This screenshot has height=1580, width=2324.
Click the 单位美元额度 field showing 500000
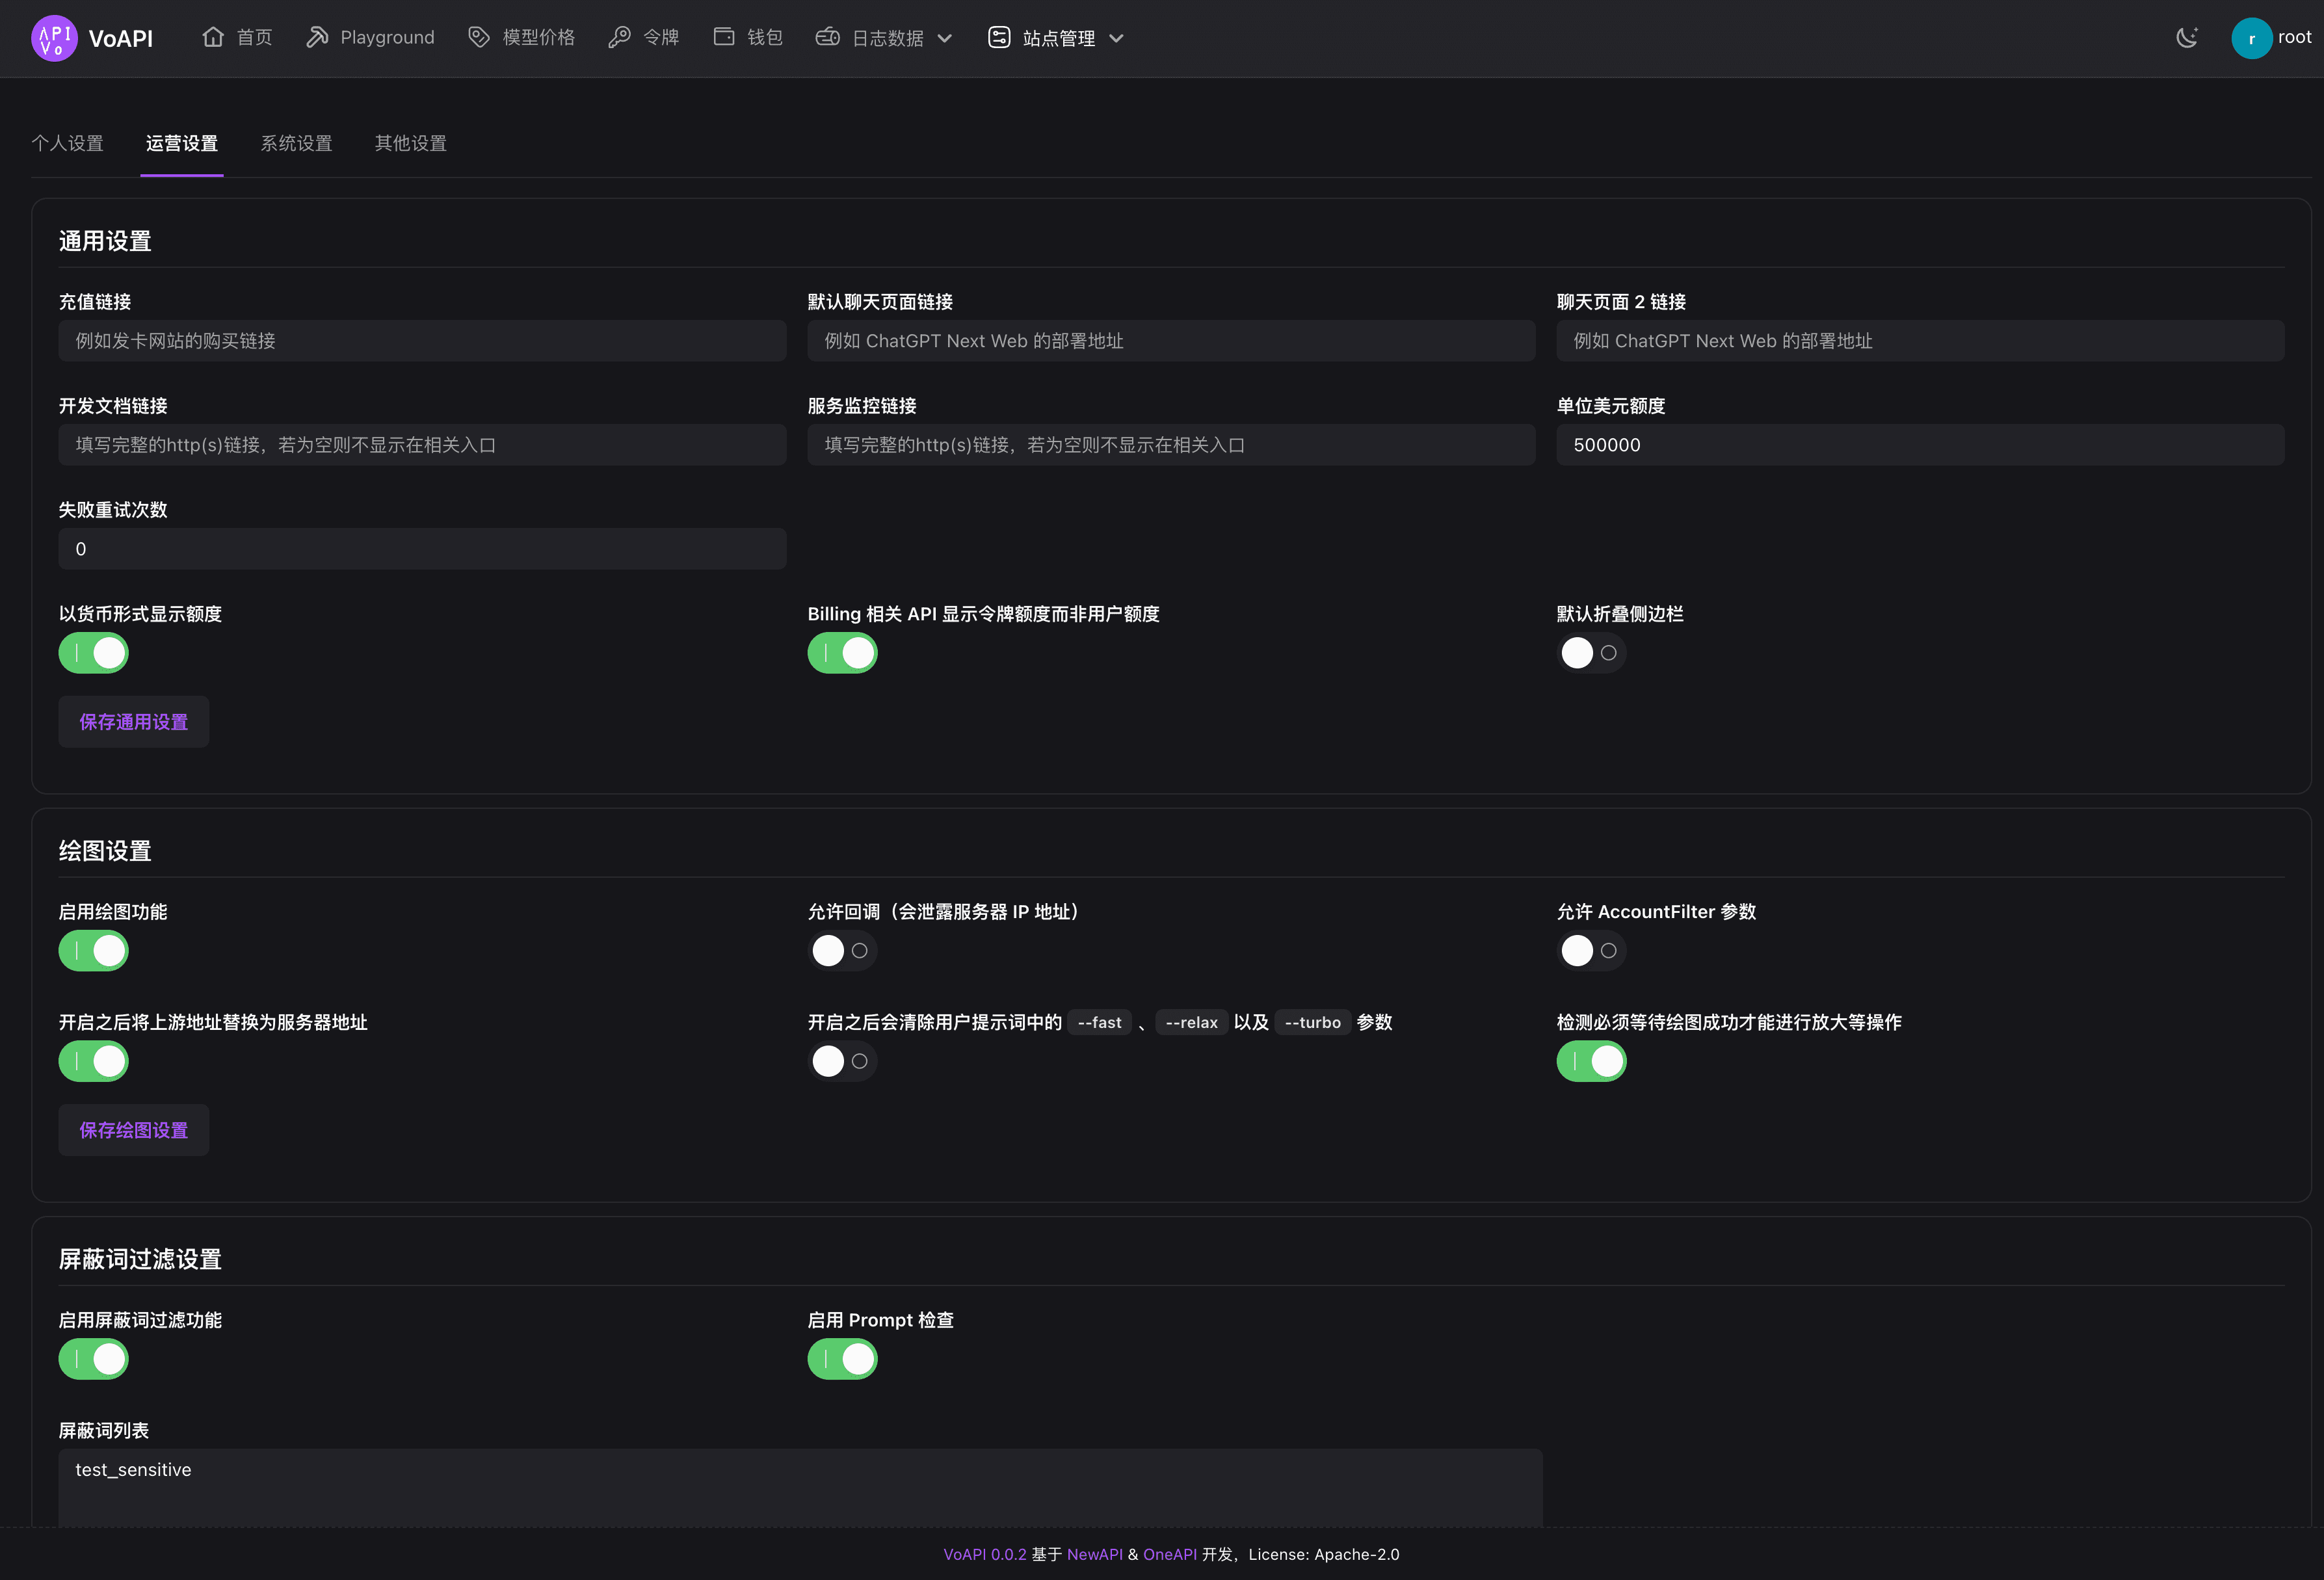tap(1921, 445)
